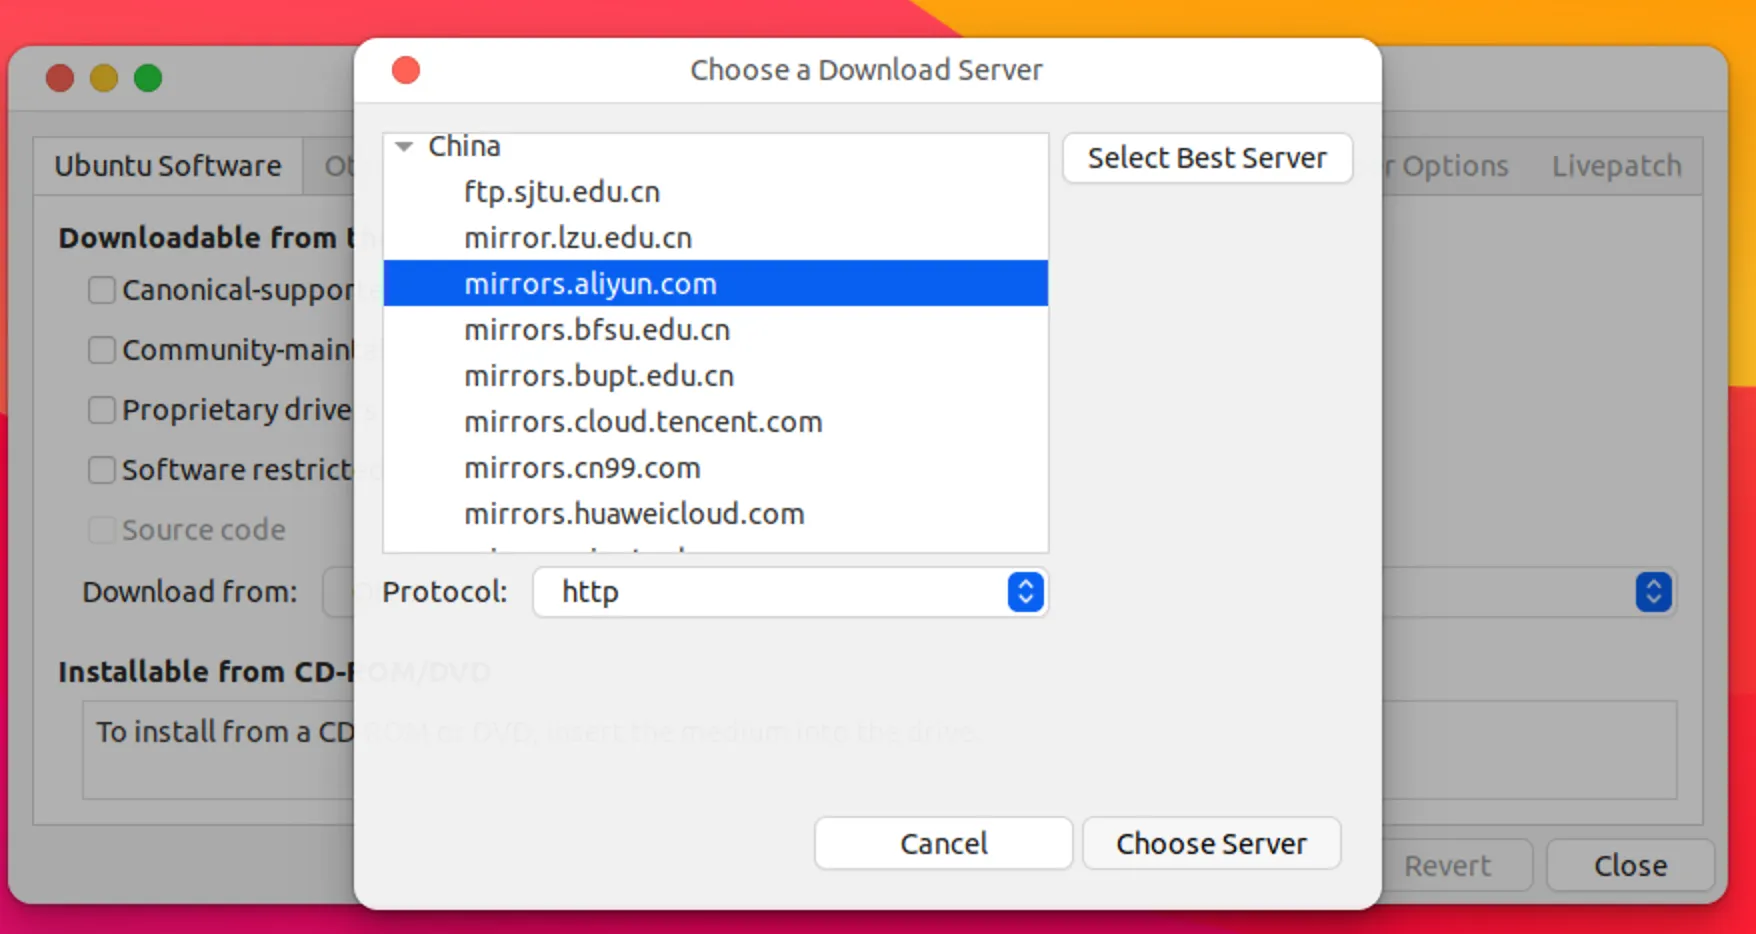Choose mirrors.bfsu.edu.cn mirror
Image resolution: width=1756 pixels, height=934 pixels.
tap(596, 330)
